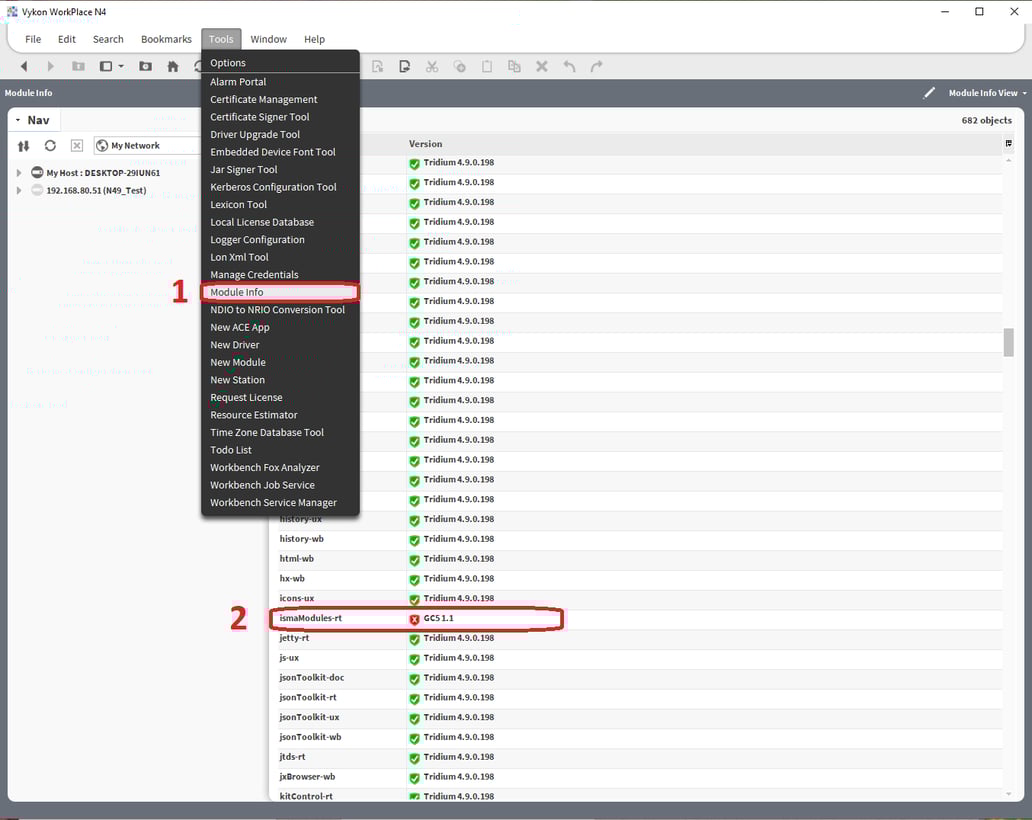Click the green status check beside jetty-rt
1032x820 pixels.
point(413,638)
